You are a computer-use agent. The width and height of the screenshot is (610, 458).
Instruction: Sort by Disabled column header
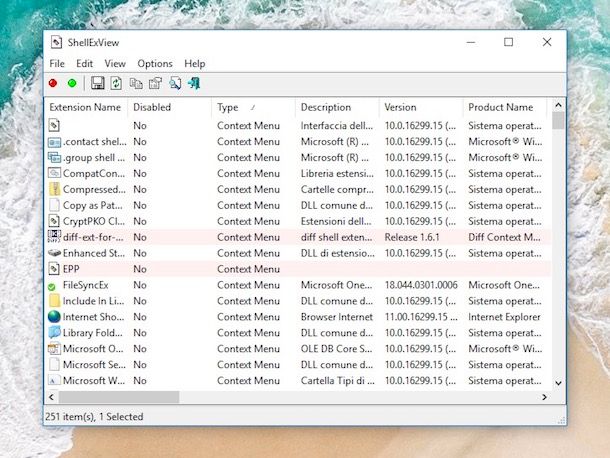click(170, 107)
